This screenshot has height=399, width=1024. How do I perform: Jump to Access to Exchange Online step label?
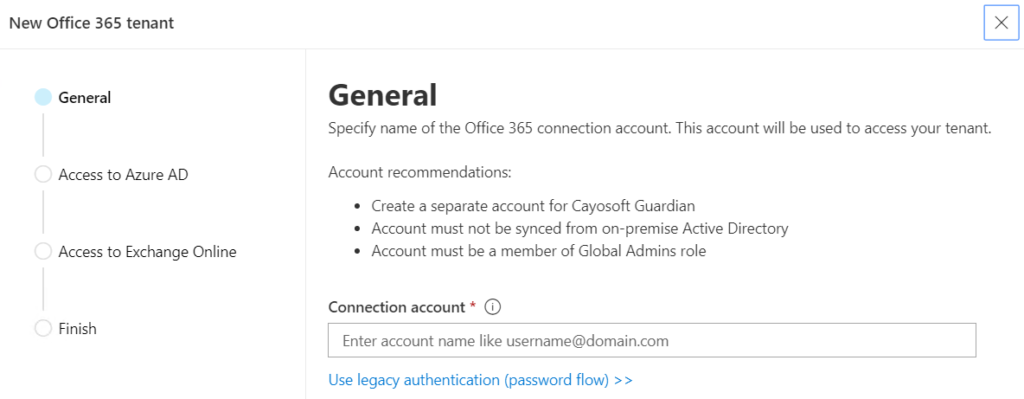point(148,251)
